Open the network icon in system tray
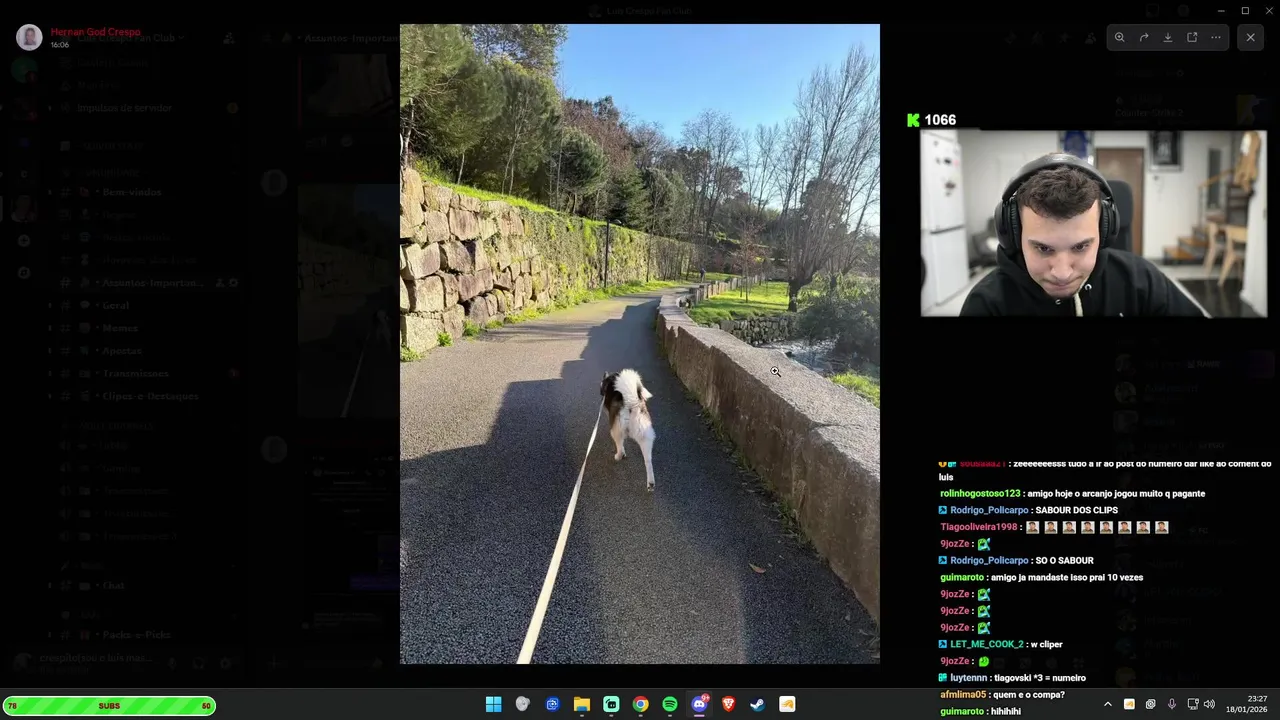 click(1193, 705)
